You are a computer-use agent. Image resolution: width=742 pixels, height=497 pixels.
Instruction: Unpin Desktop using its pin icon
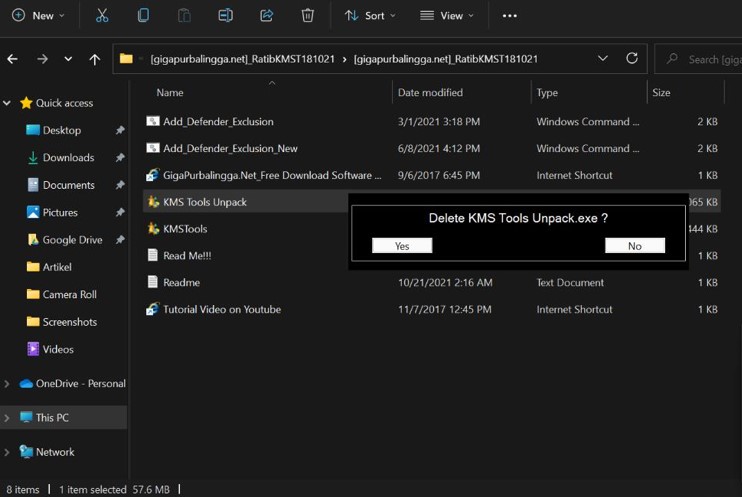(120, 130)
